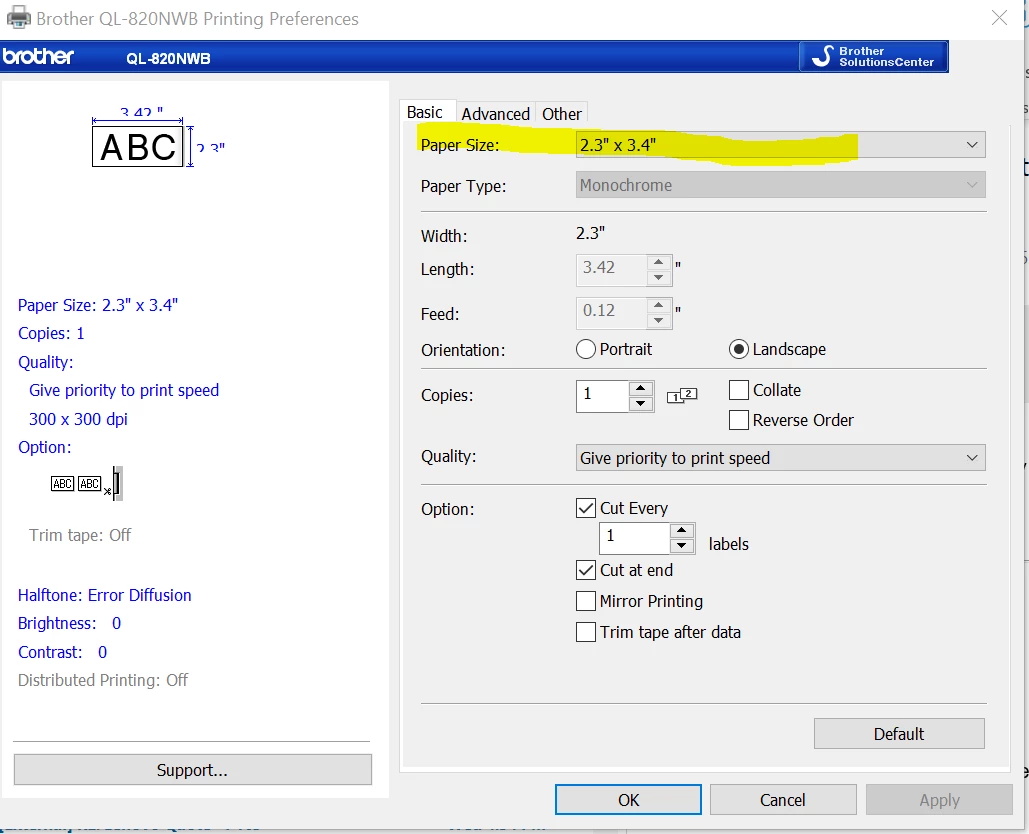Click the 'Contrast: 0' summary text
The image size is (1029, 834).
(x=62, y=652)
